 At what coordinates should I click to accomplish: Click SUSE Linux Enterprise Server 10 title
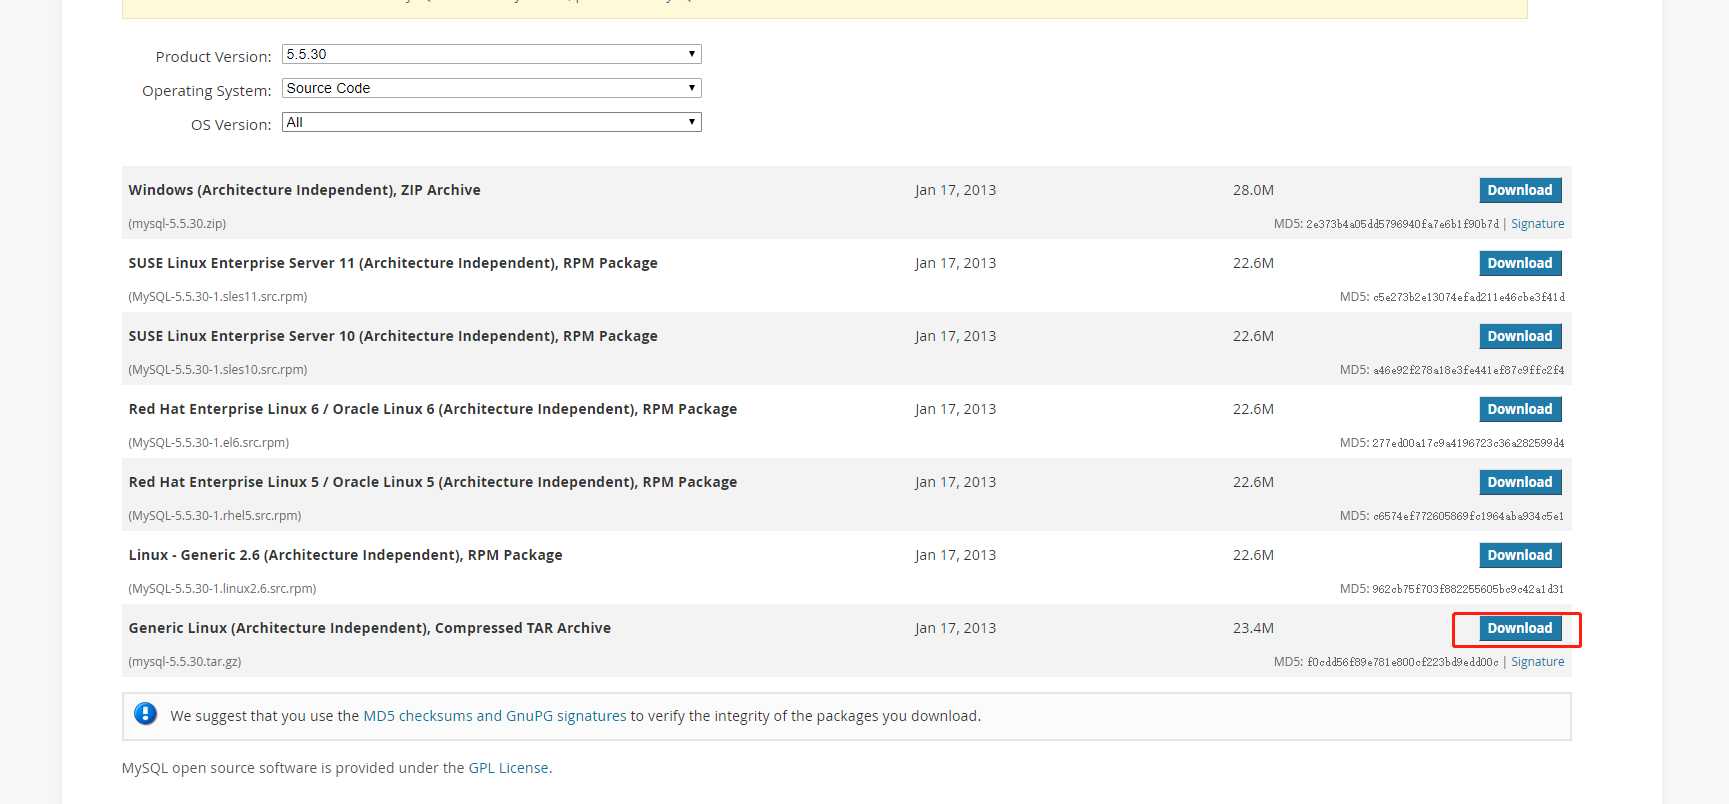[x=393, y=336]
